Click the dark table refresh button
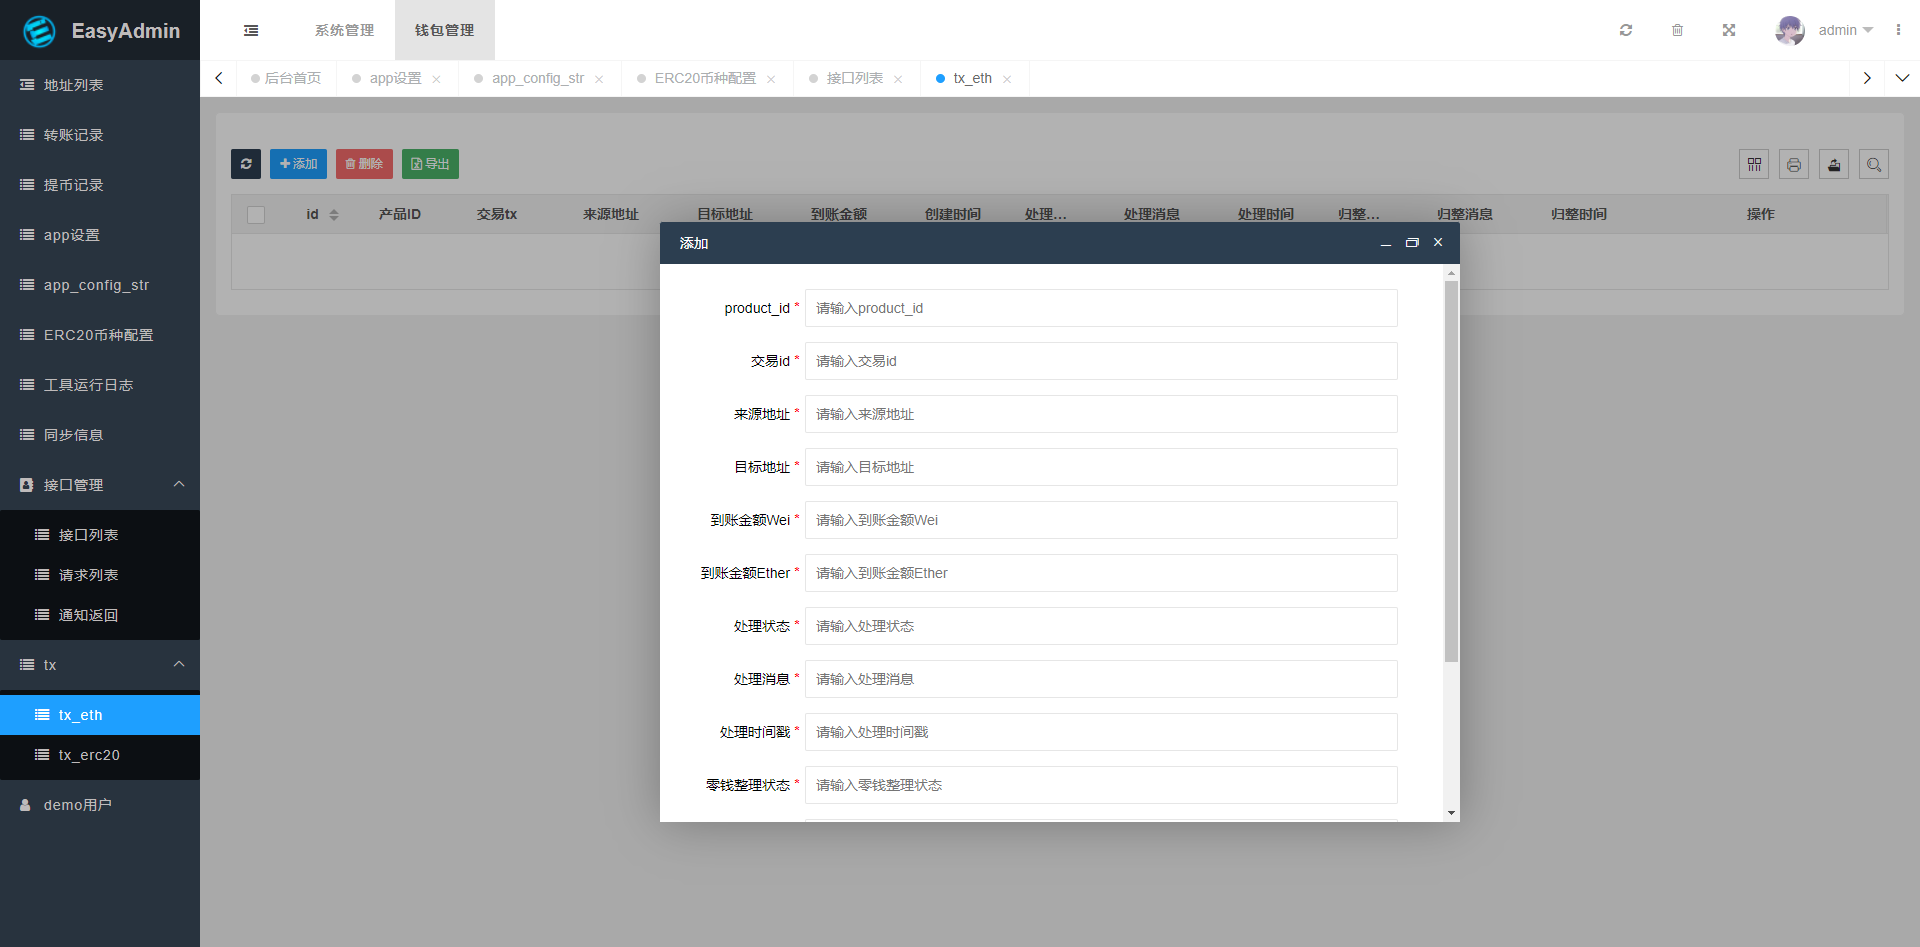 tap(246, 164)
